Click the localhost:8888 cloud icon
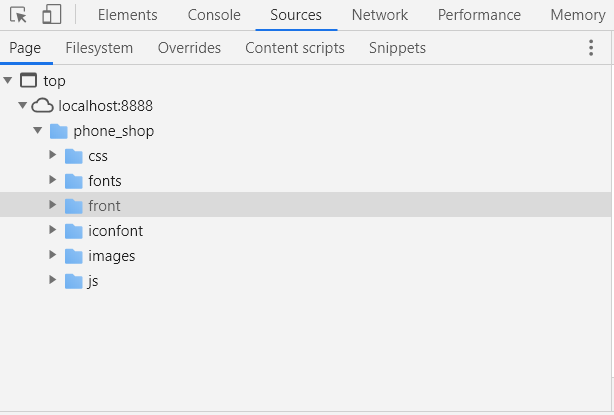614x415 pixels. [x=42, y=106]
